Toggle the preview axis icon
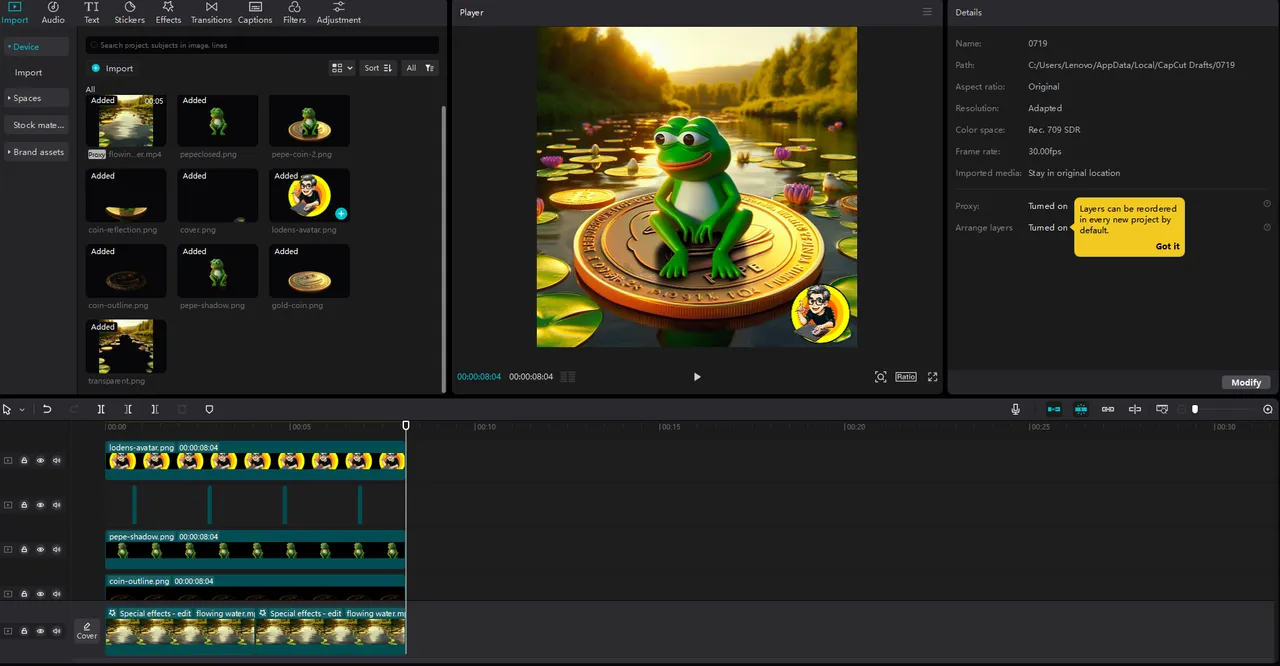Viewport: 1280px width, 666px height. [1135, 409]
